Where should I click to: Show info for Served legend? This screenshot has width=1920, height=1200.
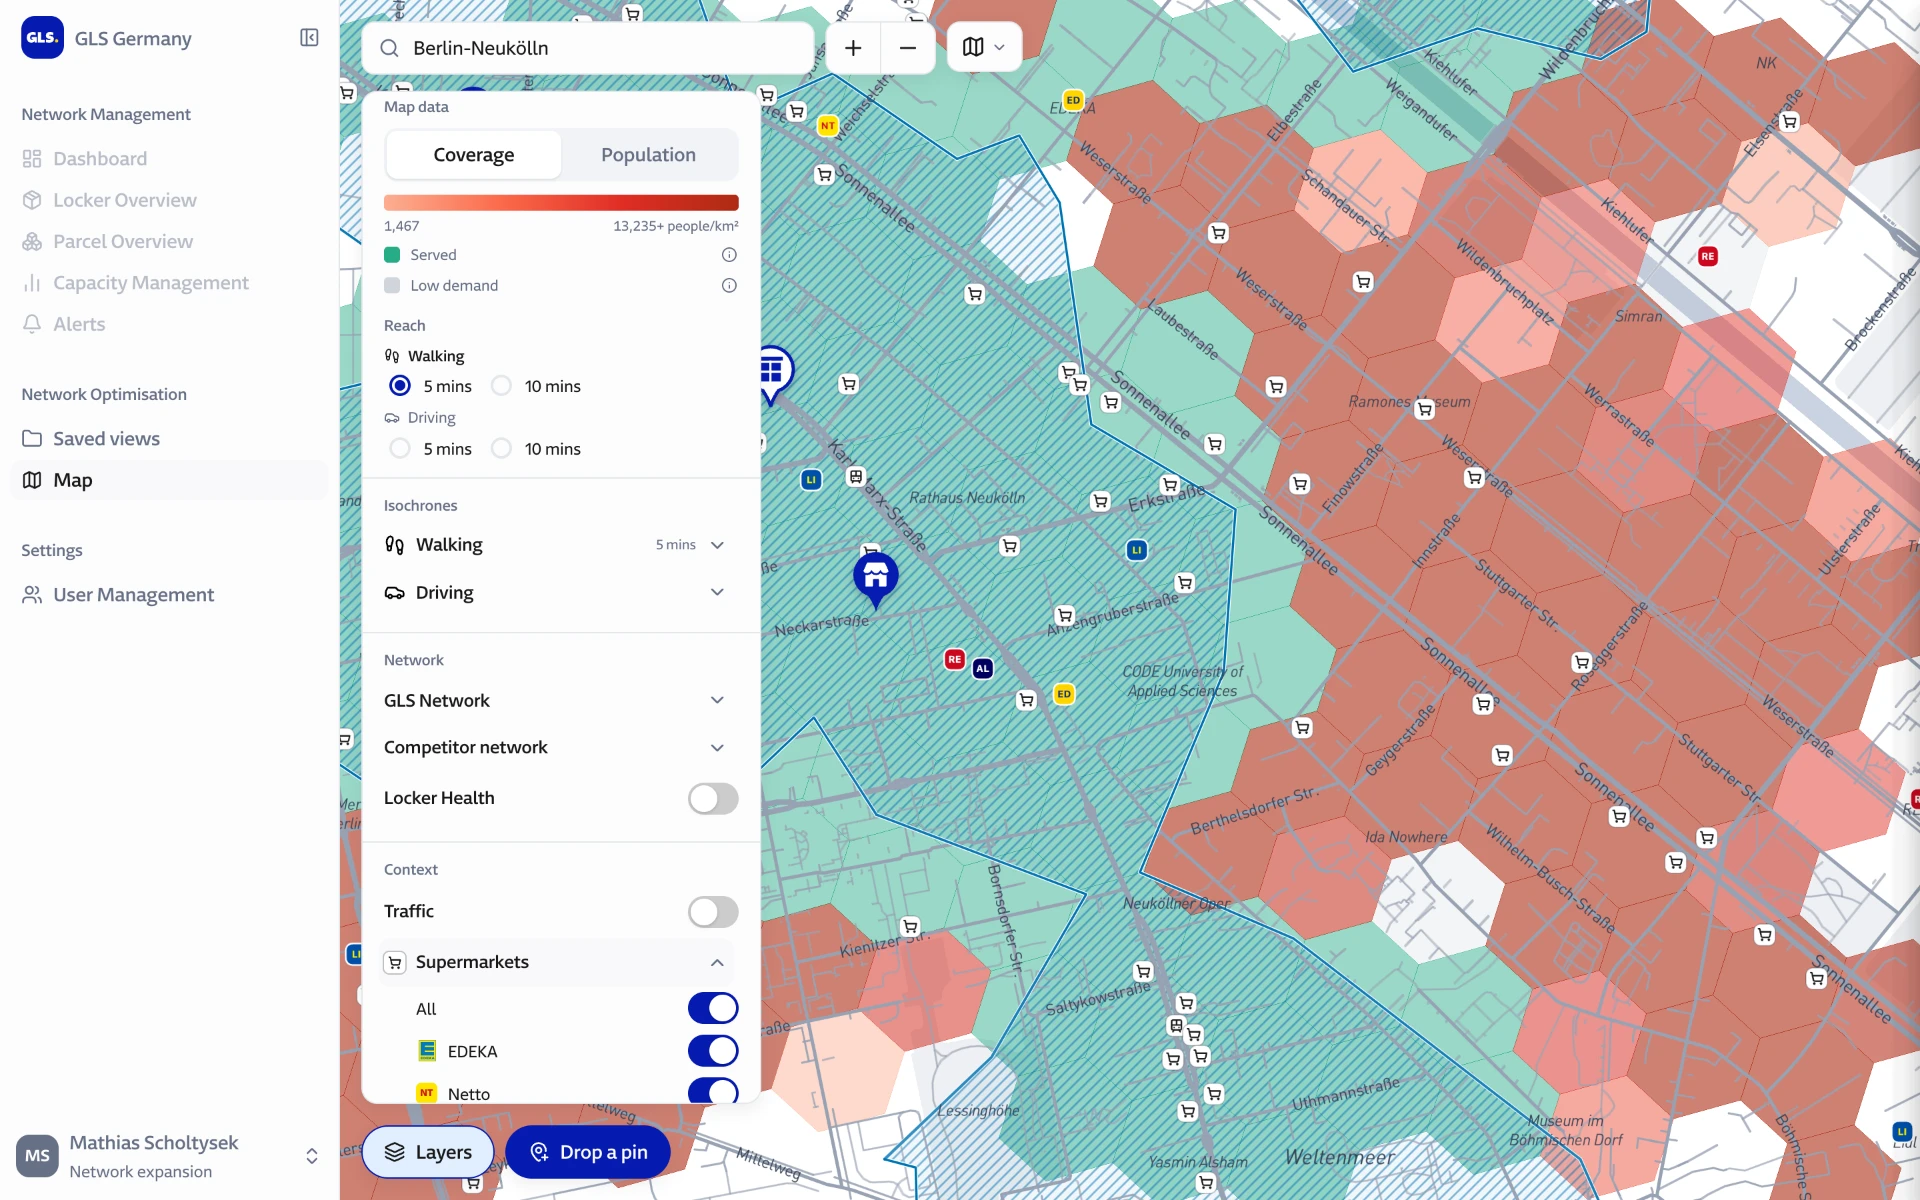point(729,255)
